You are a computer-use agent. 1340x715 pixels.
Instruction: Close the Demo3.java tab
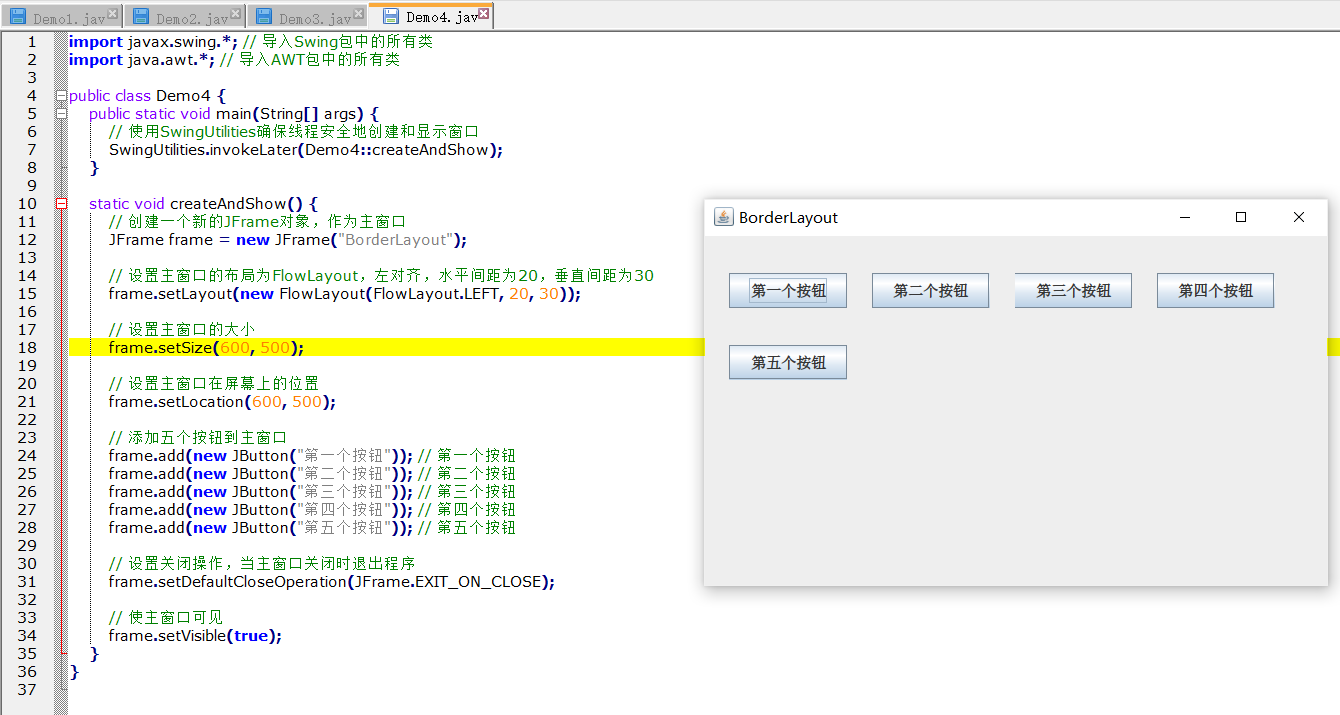[x=358, y=14]
